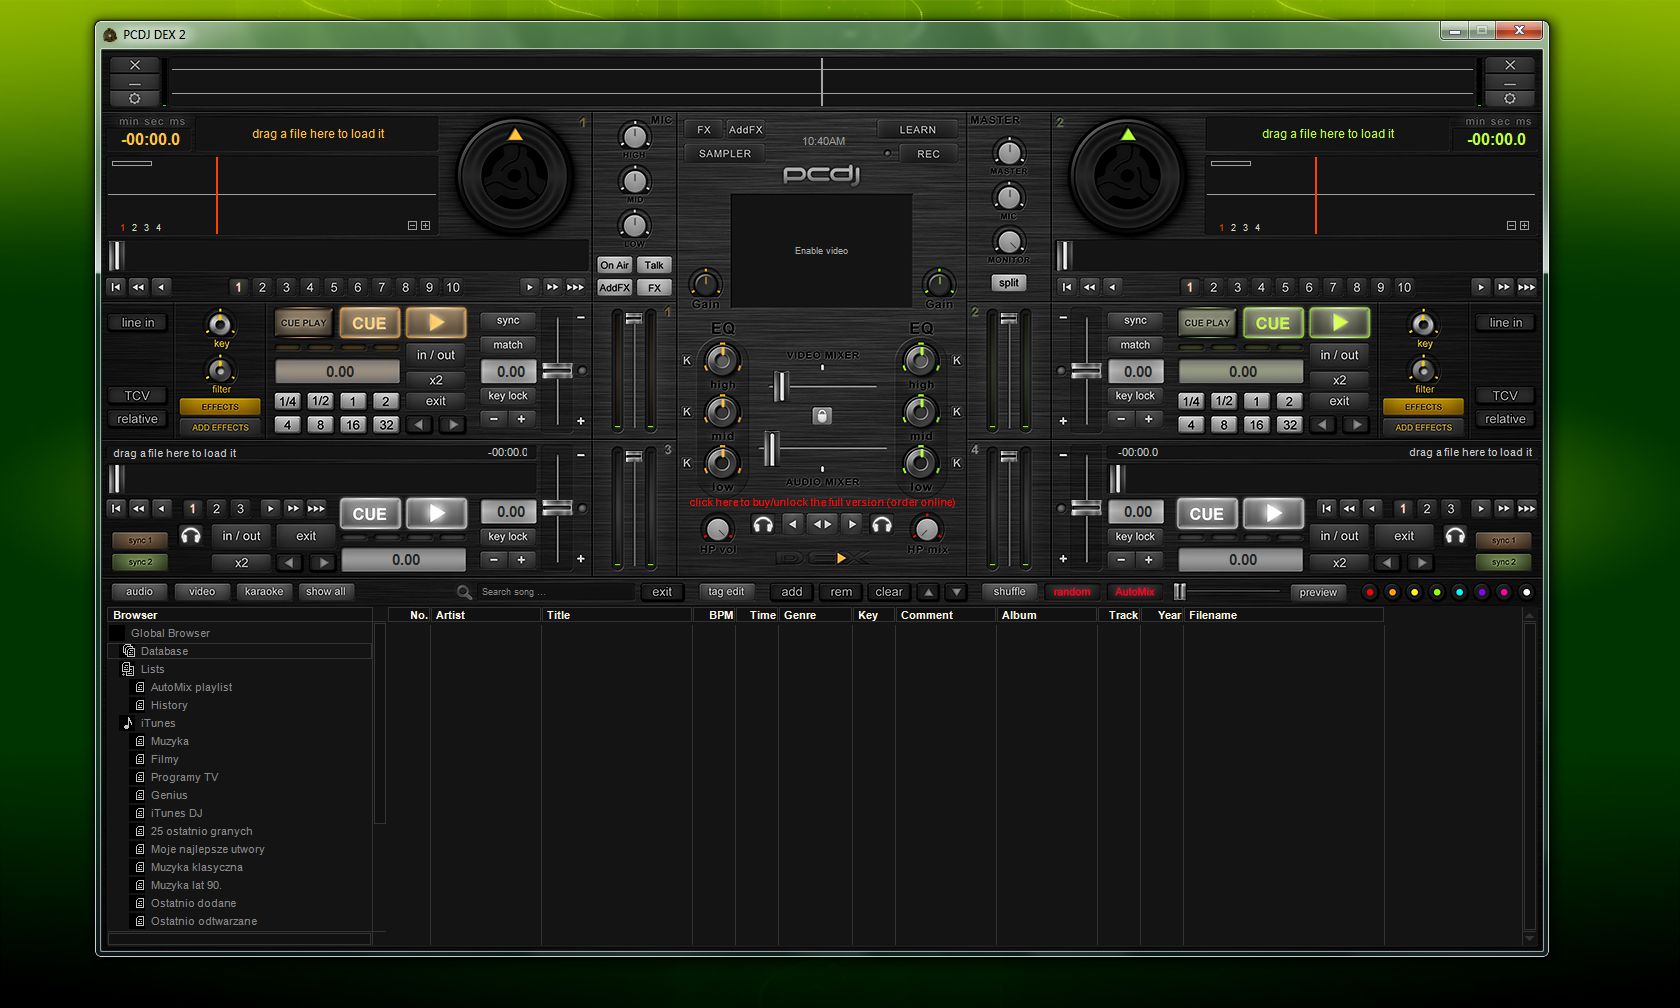
Task: Toggle line in on deck 2
Action: 1505,323
